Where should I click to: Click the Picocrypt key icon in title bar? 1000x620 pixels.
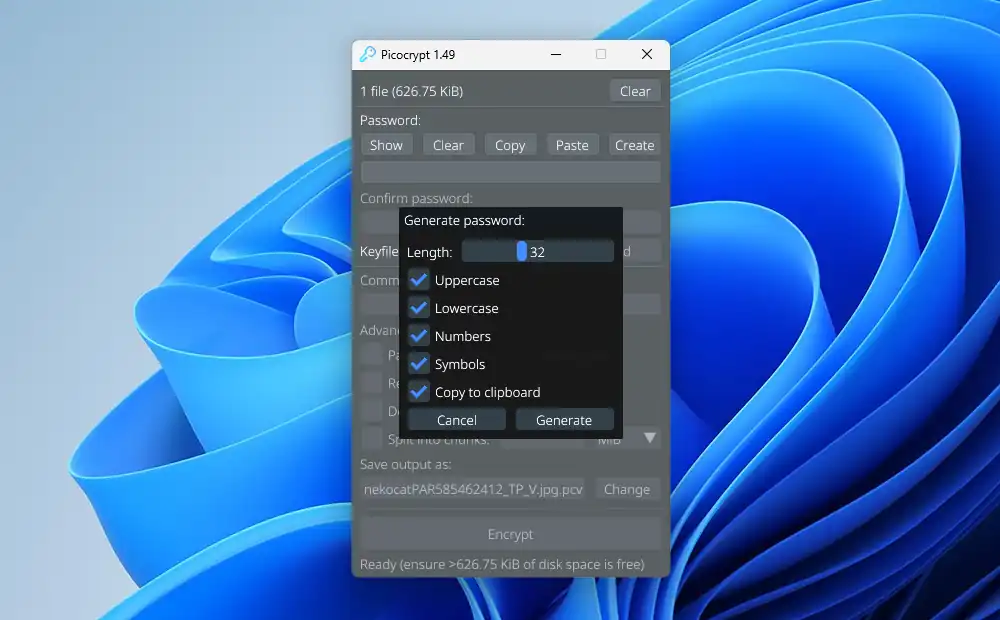[x=368, y=55]
